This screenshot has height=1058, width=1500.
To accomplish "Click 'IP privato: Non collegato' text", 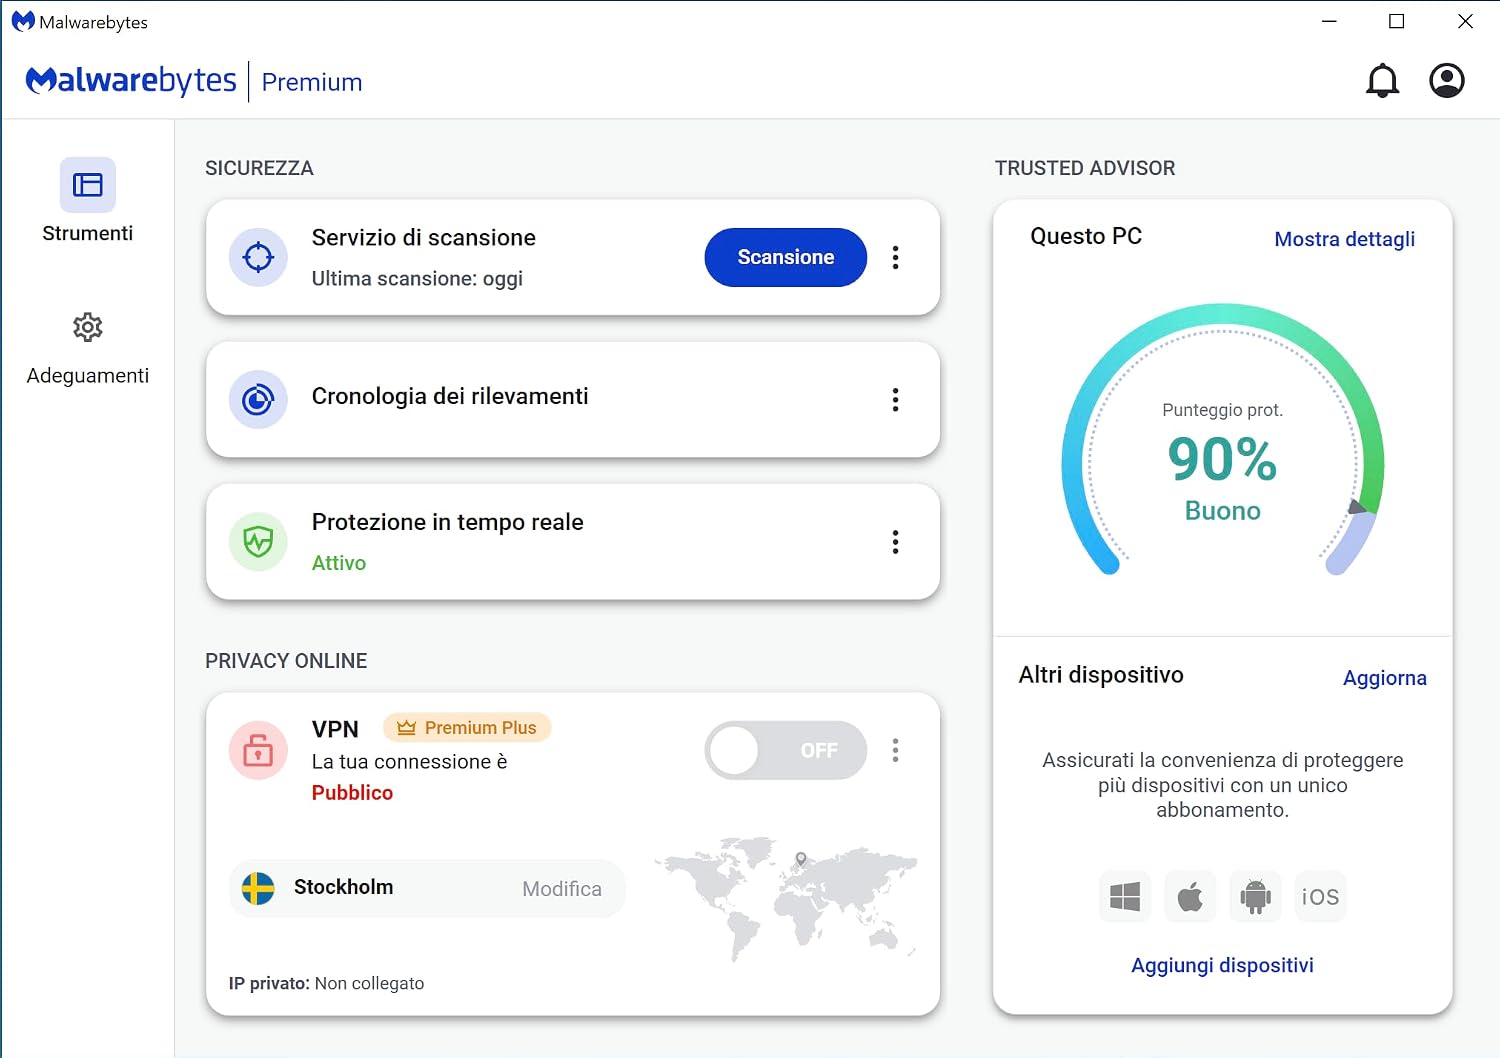I will [x=326, y=983].
